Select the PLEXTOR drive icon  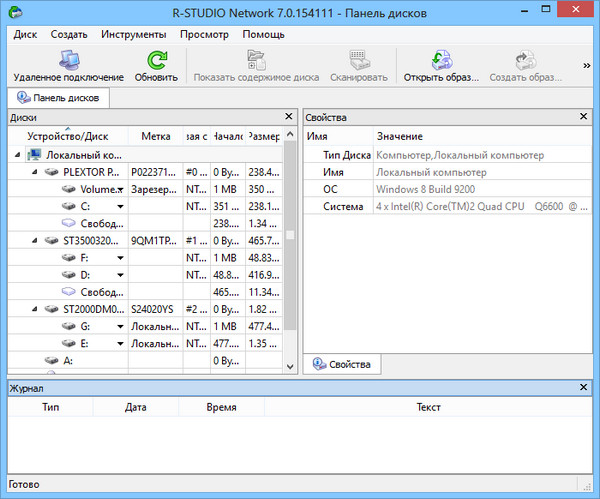pos(52,172)
